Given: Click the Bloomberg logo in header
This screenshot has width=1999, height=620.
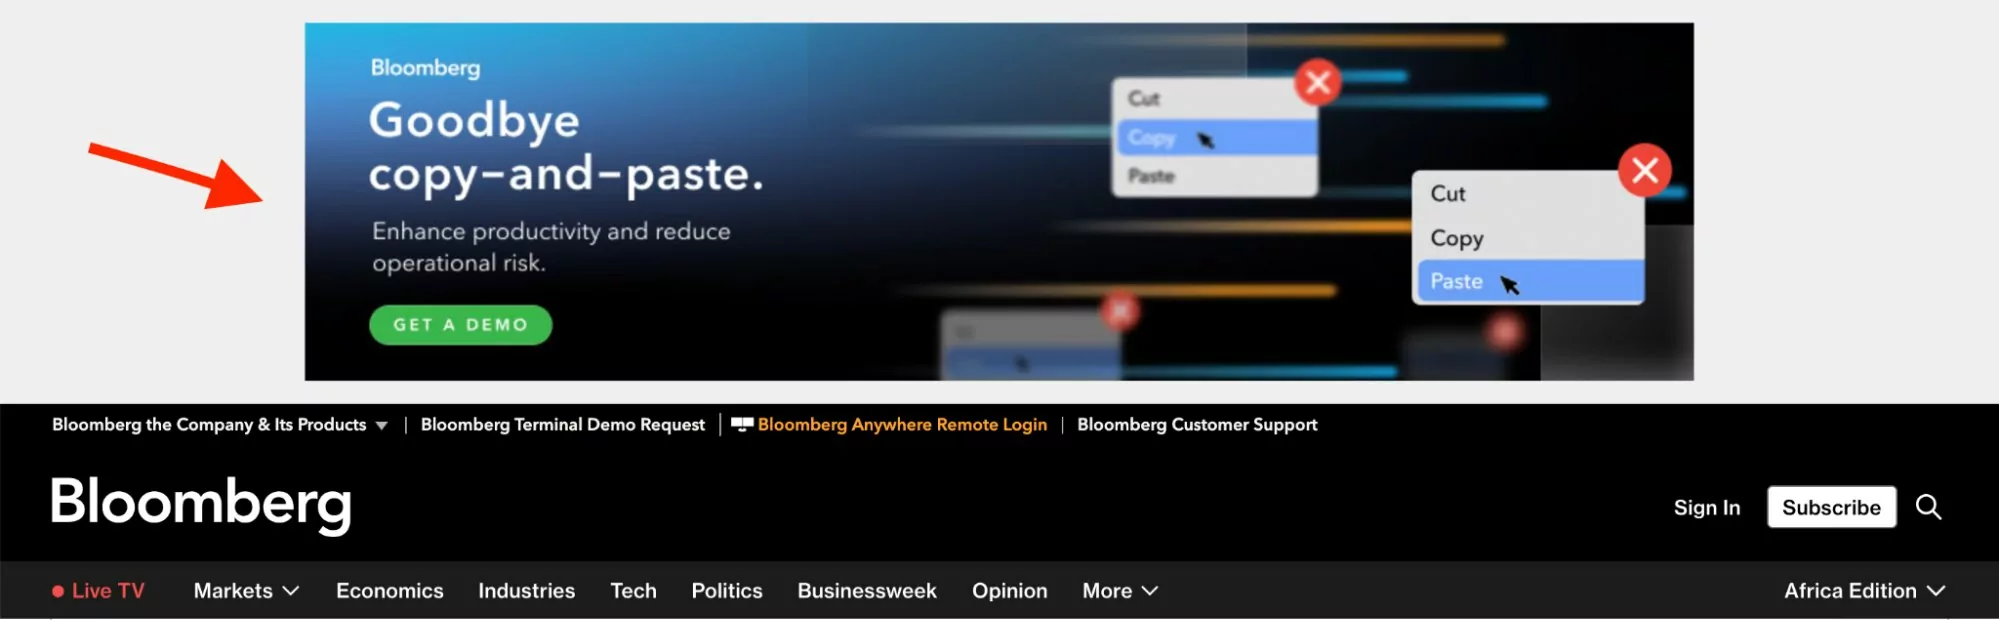Looking at the screenshot, I should click(201, 504).
